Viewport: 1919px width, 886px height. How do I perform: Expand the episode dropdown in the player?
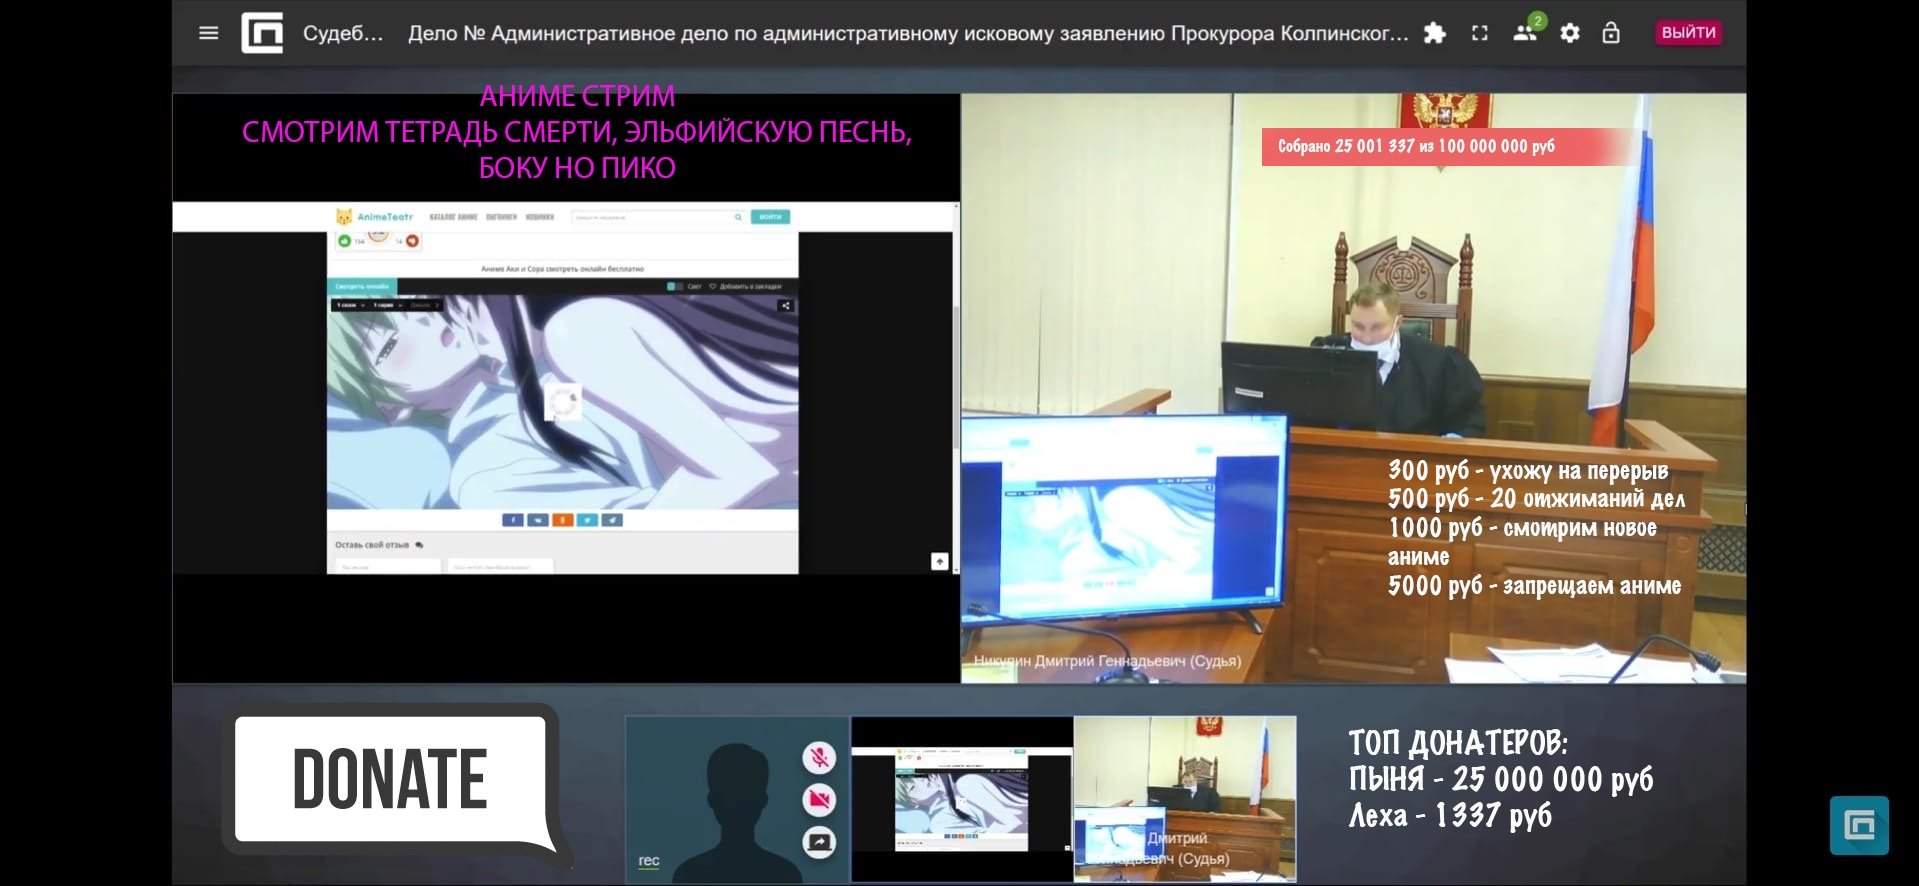(x=387, y=305)
